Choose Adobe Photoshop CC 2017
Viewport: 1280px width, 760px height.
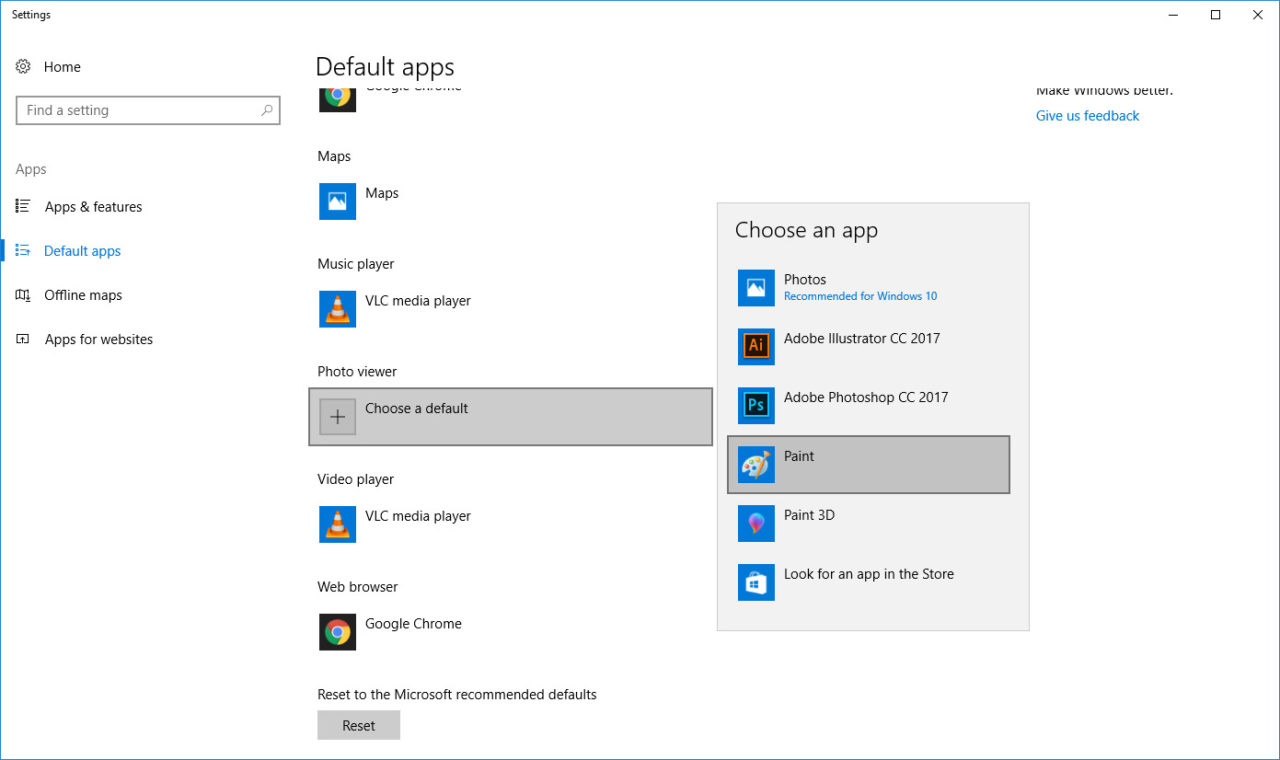pos(868,406)
